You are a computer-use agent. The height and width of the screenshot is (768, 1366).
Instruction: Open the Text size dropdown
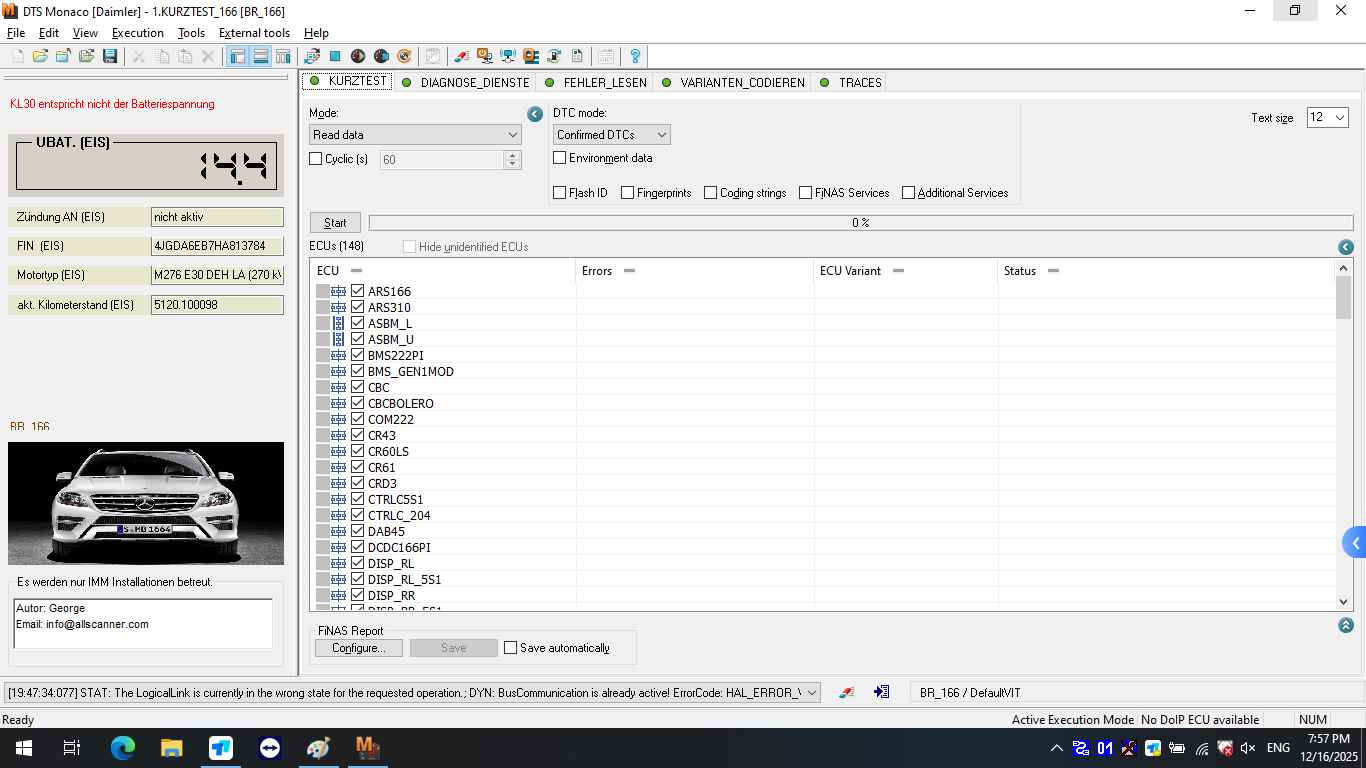point(1327,117)
